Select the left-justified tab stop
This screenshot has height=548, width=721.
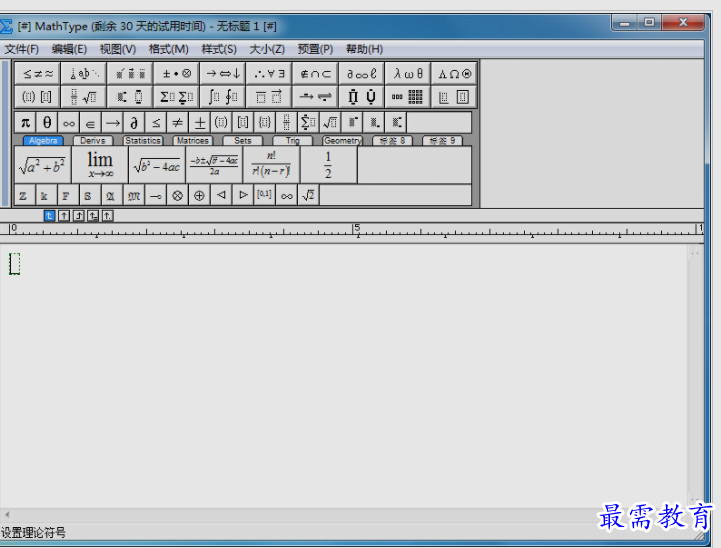pyautogui.click(x=49, y=216)
